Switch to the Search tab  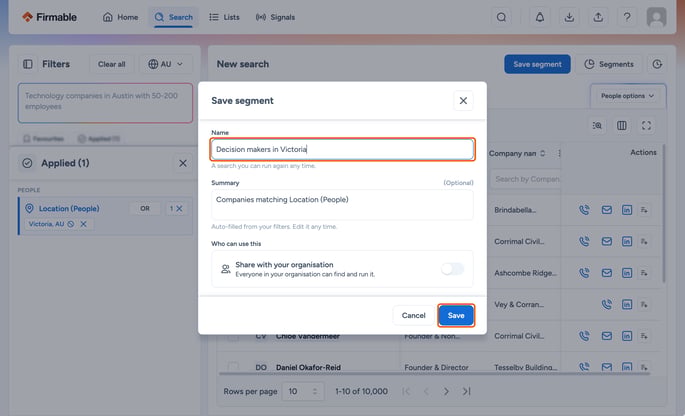(x=173, y=17)
